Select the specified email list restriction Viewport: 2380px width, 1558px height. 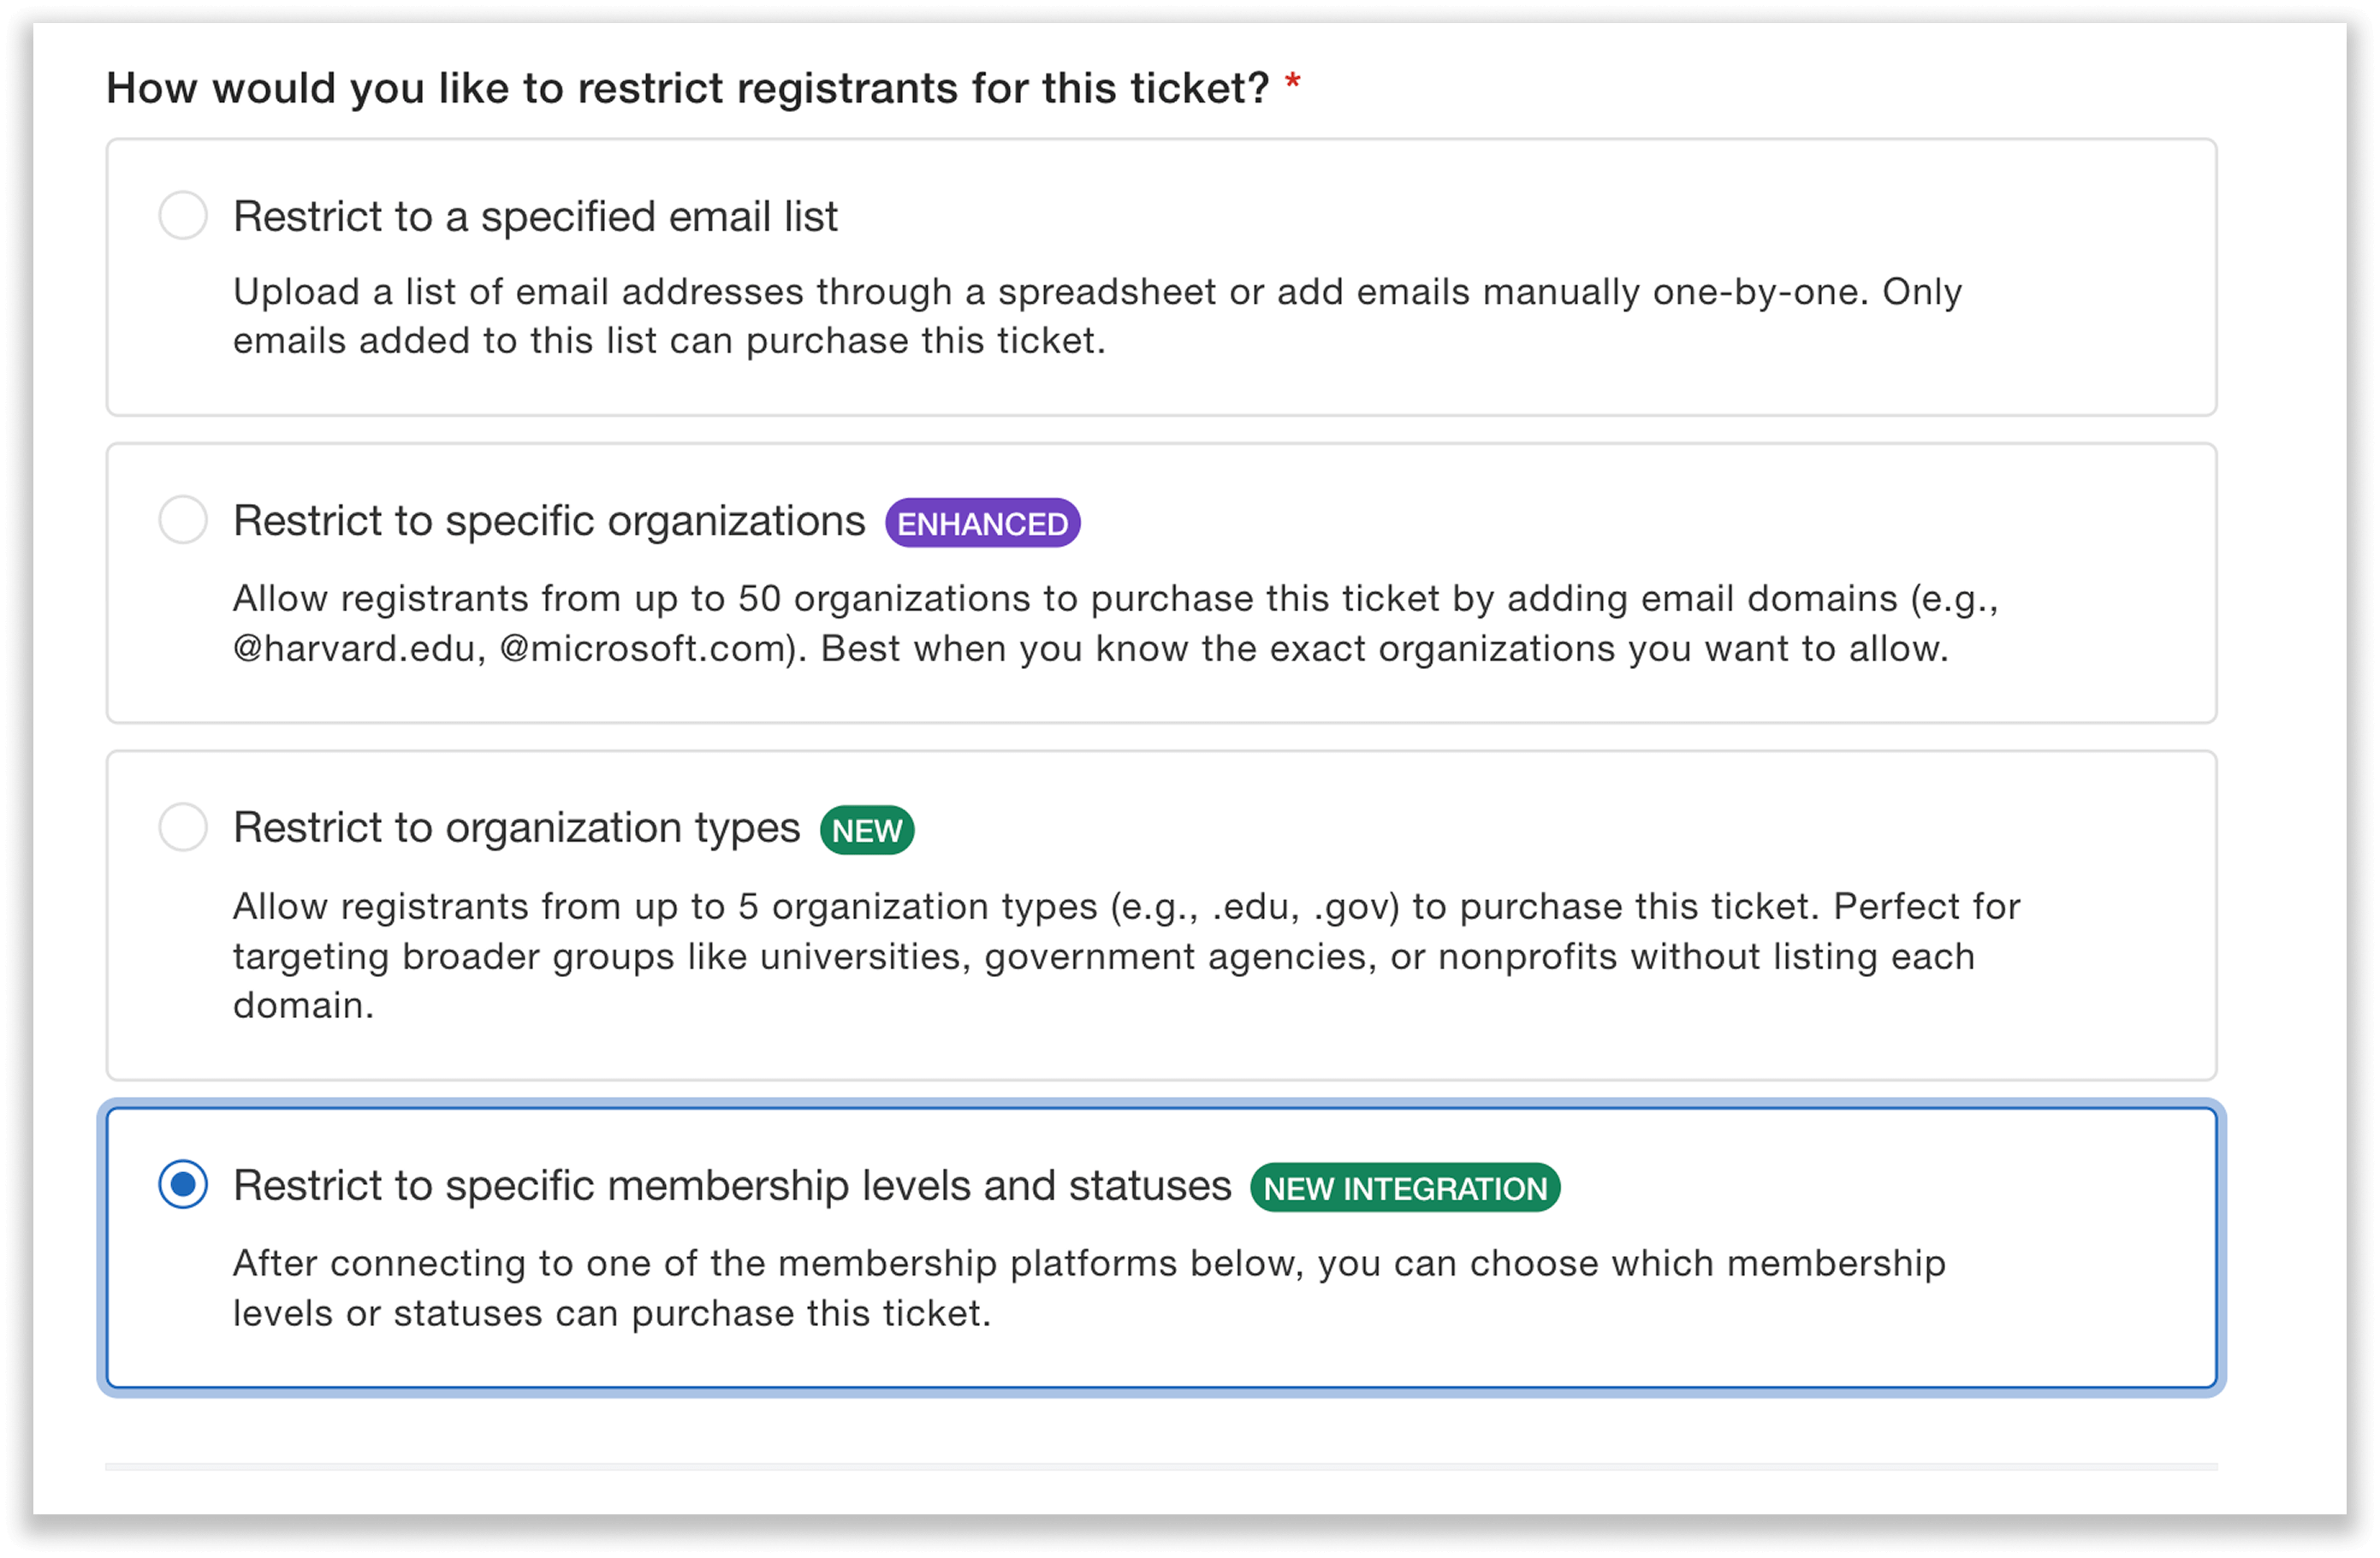[183, 215]
